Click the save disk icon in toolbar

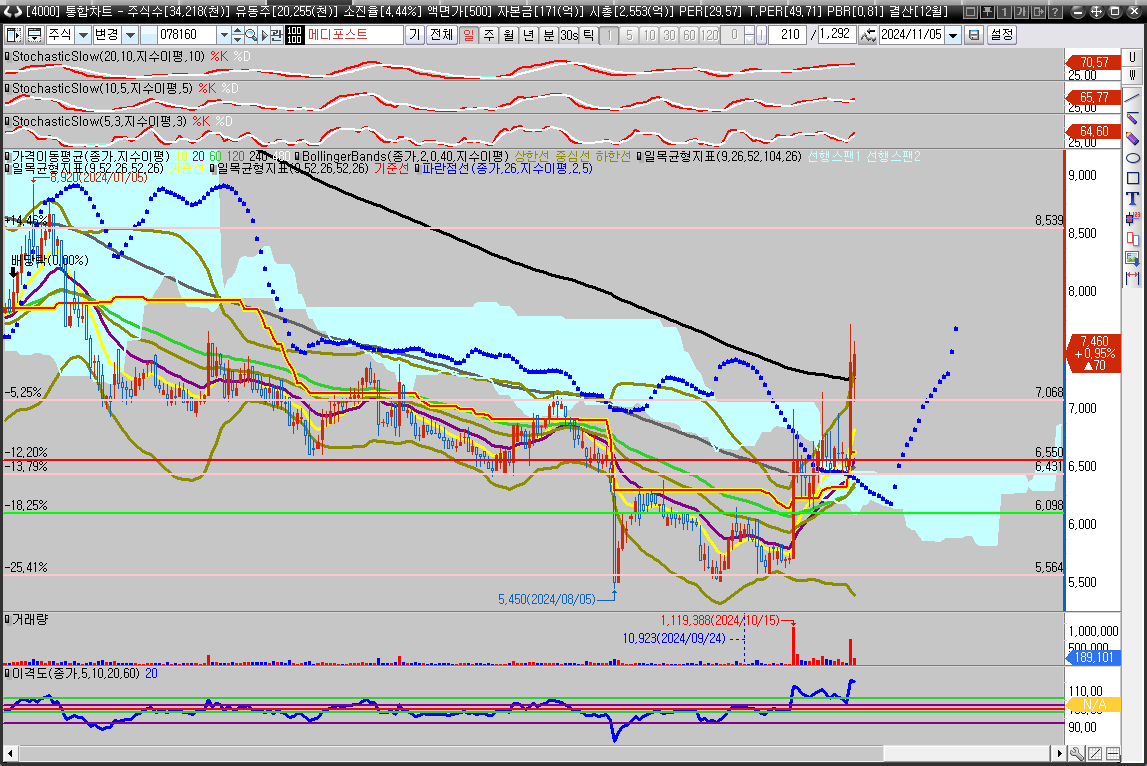(x=974, y=34)
